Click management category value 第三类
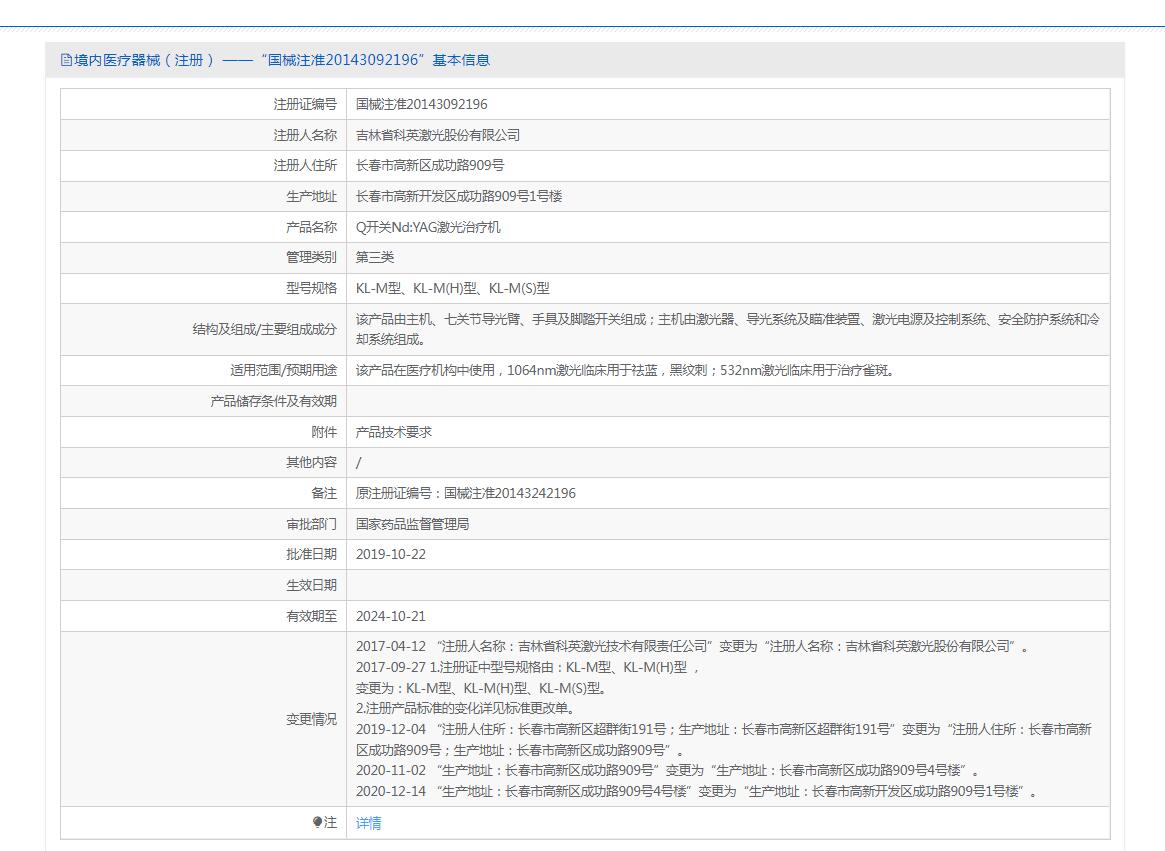Image resolution: width=1165 pixels, height=851 pixels. click(x=374, y=257)
